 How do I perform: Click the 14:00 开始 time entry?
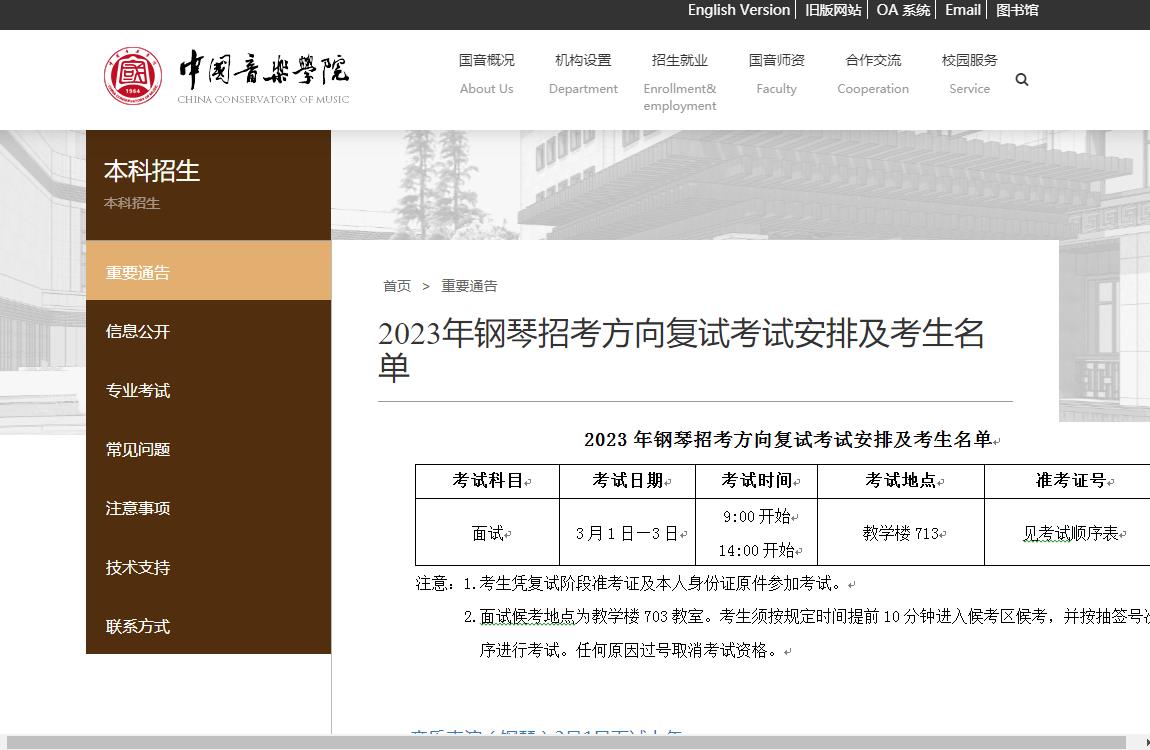(x=757, y=551)
